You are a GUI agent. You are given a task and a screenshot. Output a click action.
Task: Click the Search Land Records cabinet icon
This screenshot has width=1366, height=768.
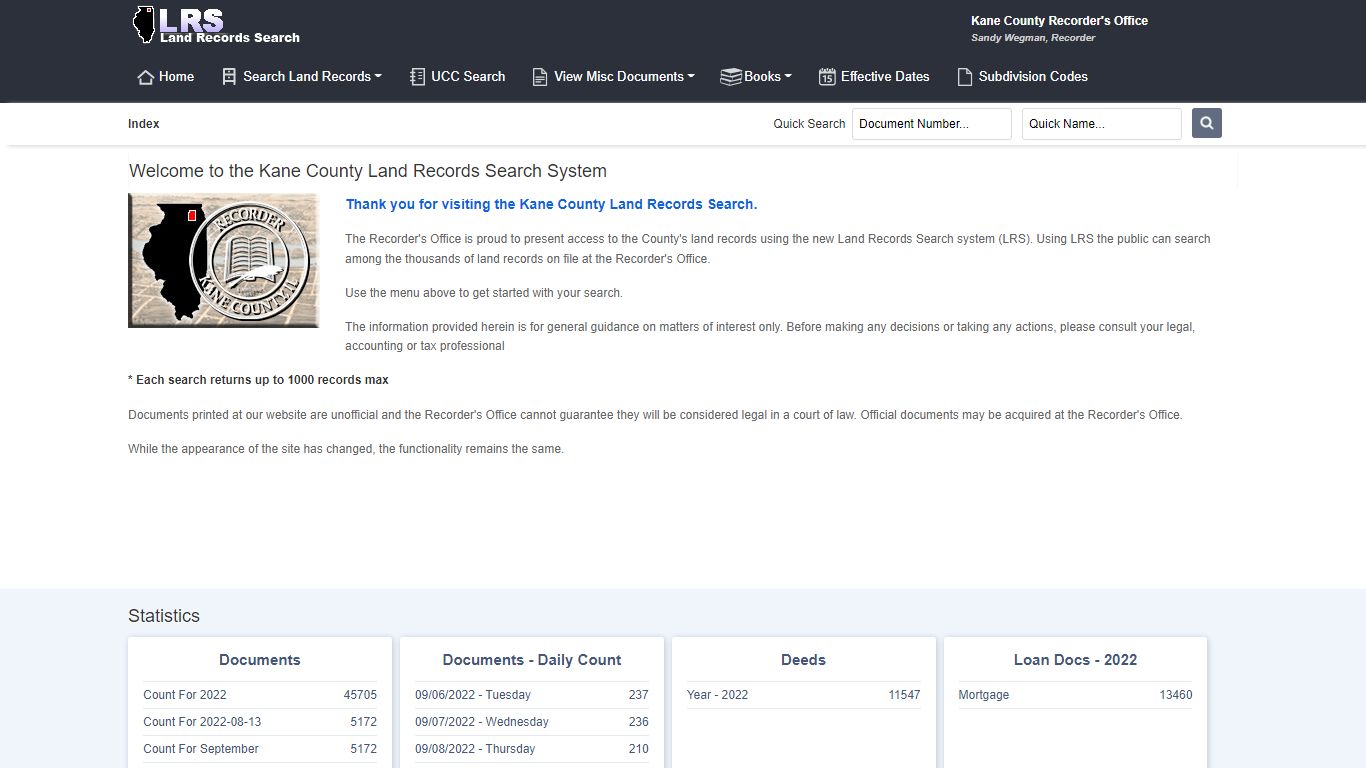(229, 77)
